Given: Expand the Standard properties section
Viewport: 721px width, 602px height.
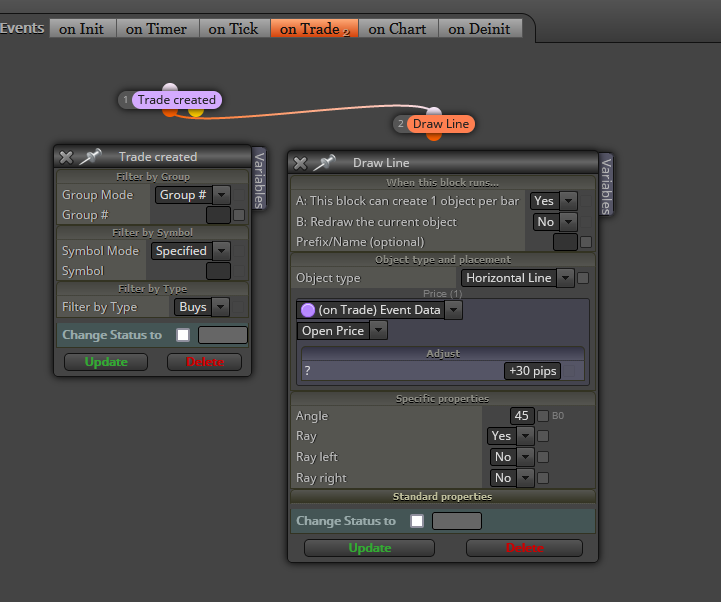Looking at the screenshot, I should (443, 497).
